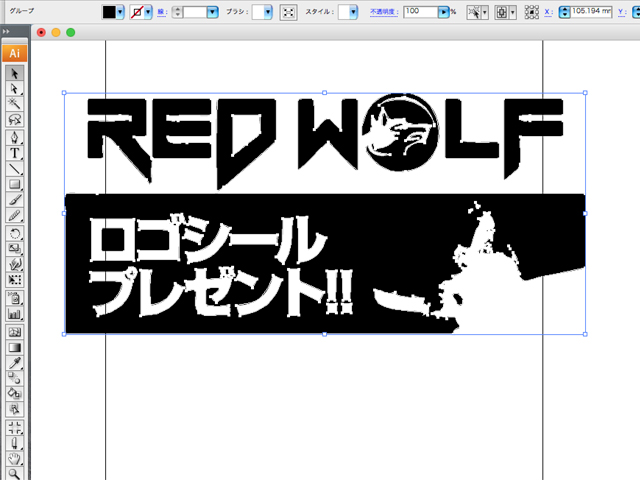This screenshot has height=480, width=640.
Task: Collapse tools panel with double arrows
Action: tap(6, 31)
